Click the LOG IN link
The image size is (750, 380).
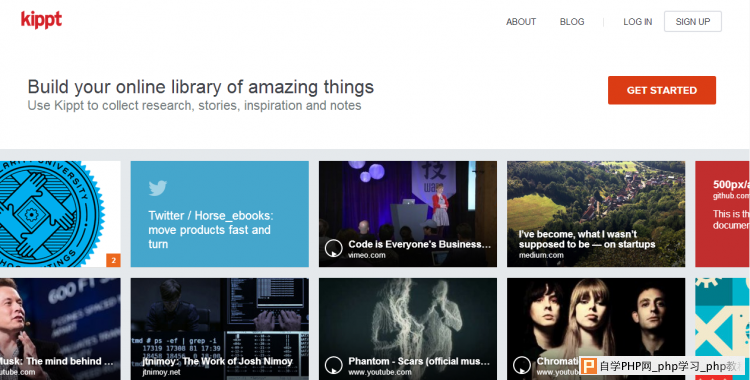[638, 22]
